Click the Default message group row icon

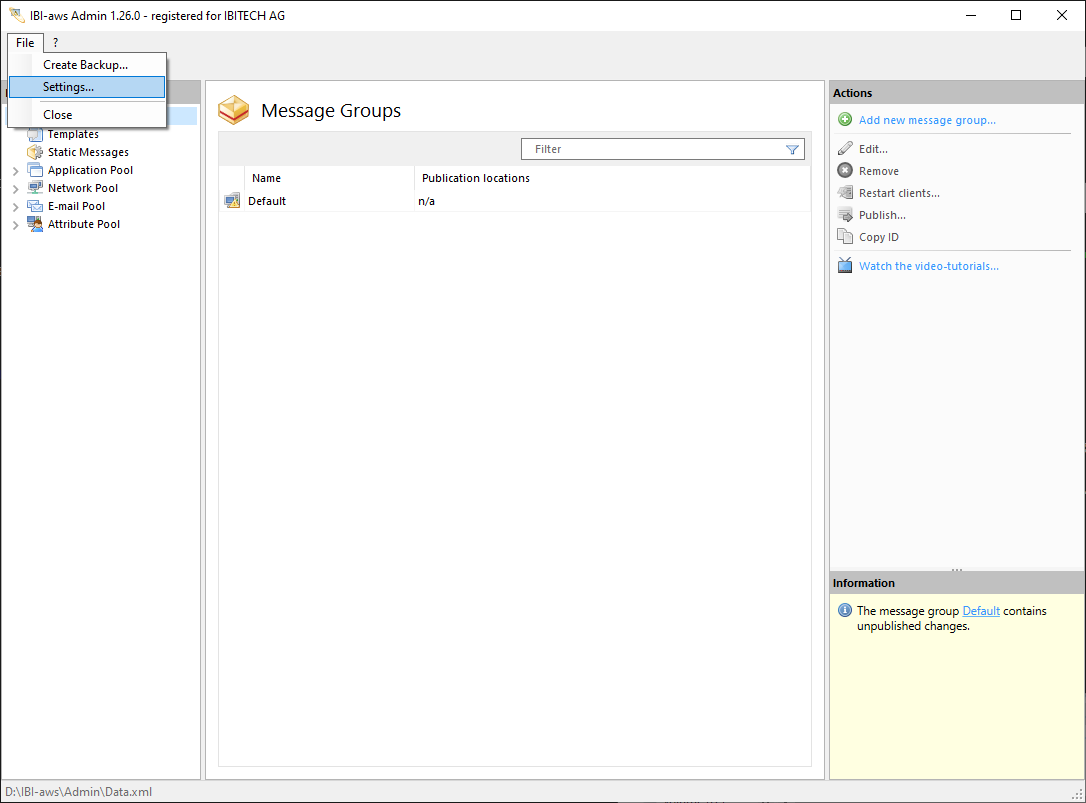click(232, 201)
